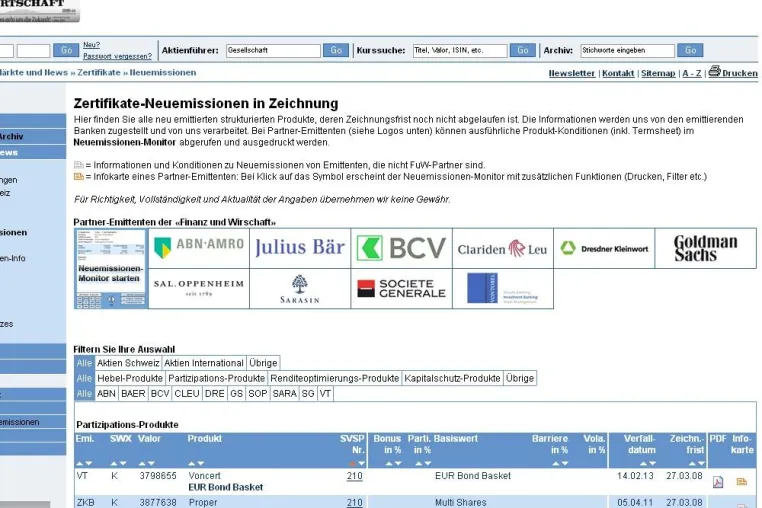Filter by Hebel-Produkte
The height and width of the screenshot is (508, 762).
pyautogui.click(x=130, y=378)
